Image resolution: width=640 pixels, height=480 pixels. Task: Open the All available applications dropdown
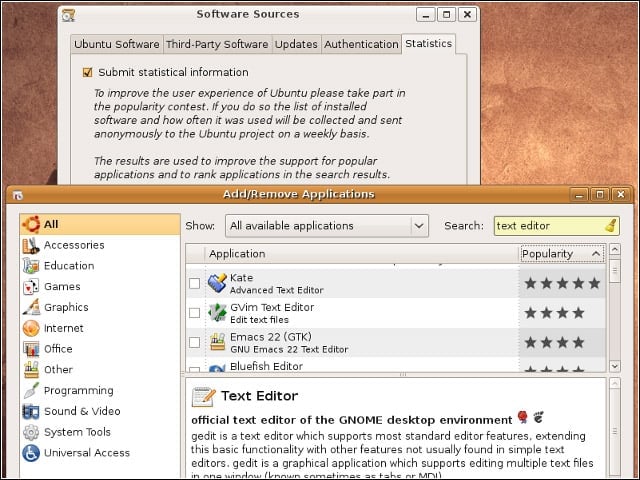pos(327,226)
